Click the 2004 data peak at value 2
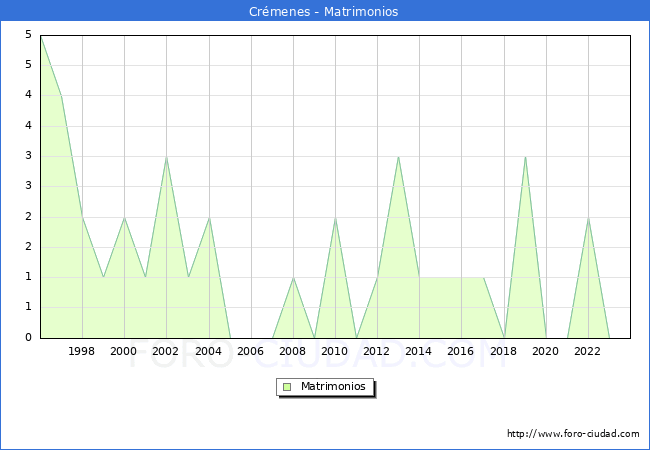 209,218
